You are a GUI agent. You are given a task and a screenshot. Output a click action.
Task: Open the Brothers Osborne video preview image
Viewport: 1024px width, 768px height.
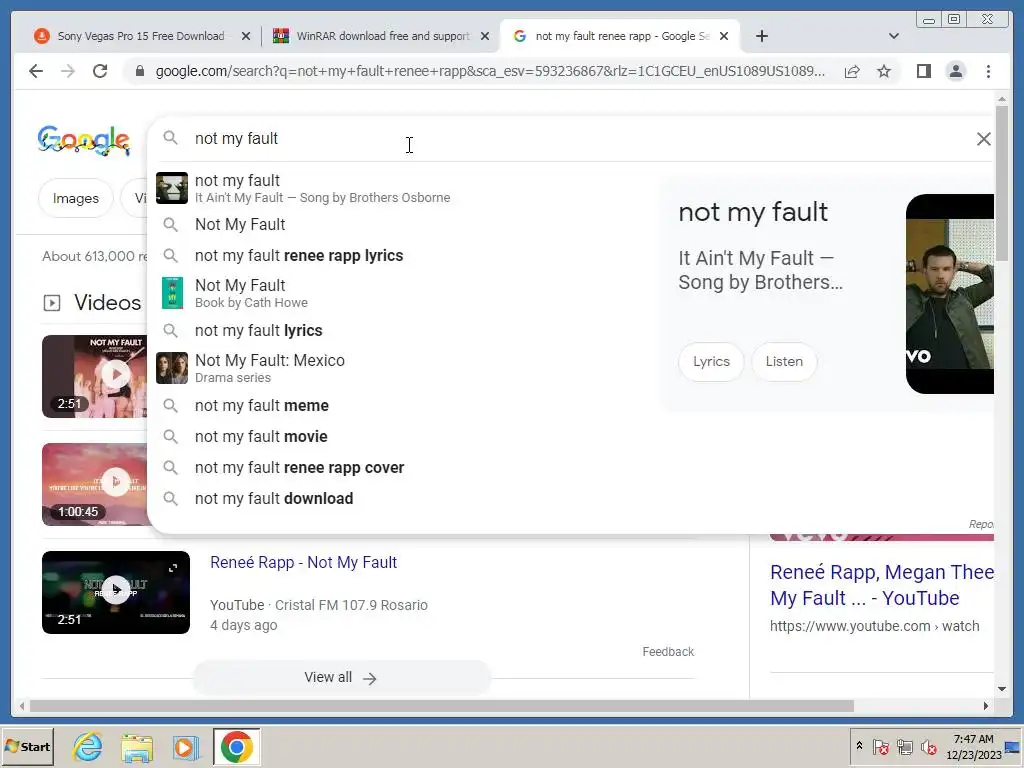[x=950, y=294]
